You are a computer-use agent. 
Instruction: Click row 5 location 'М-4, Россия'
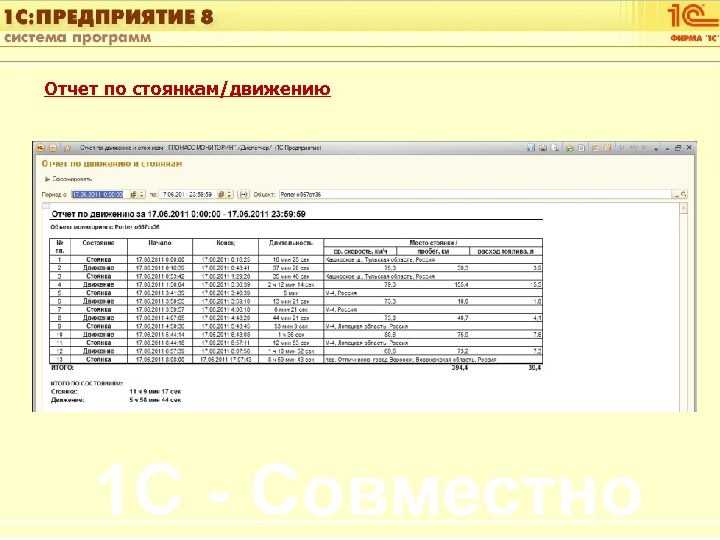coord(341,293)
